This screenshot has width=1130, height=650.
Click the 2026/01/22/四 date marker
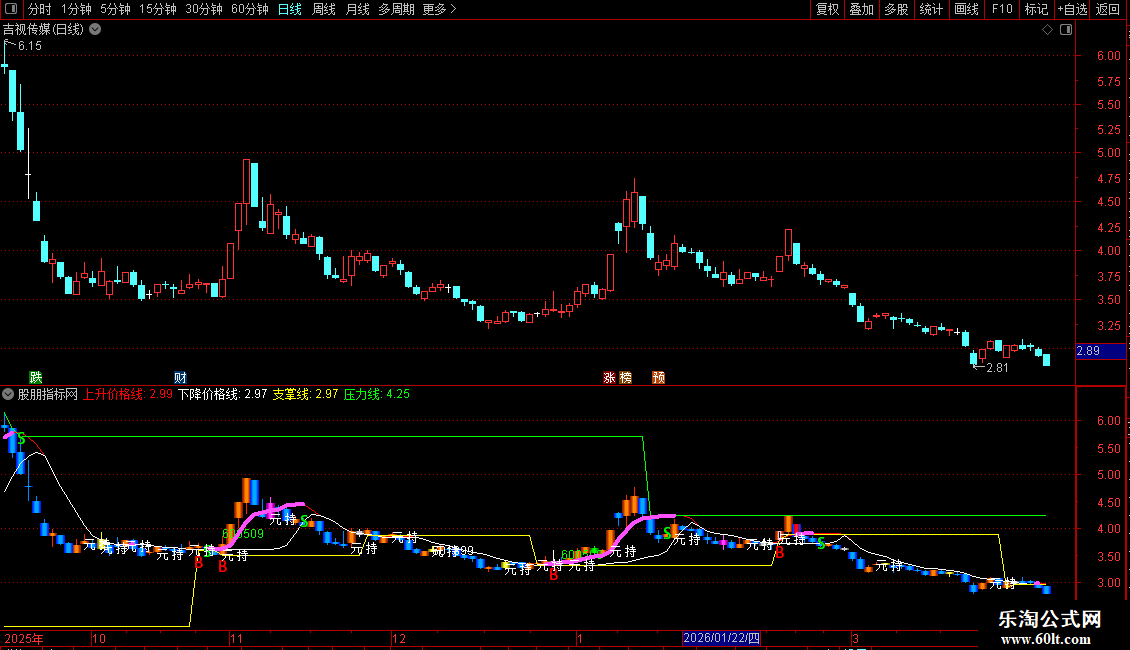click(x=721, y=638)
